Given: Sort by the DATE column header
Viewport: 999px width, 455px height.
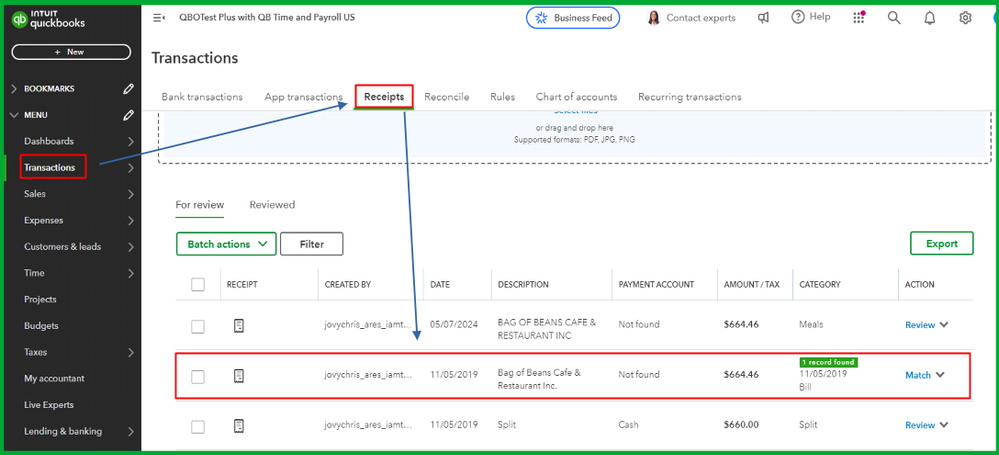Looking at the screenshot, I should coord(440,285).
